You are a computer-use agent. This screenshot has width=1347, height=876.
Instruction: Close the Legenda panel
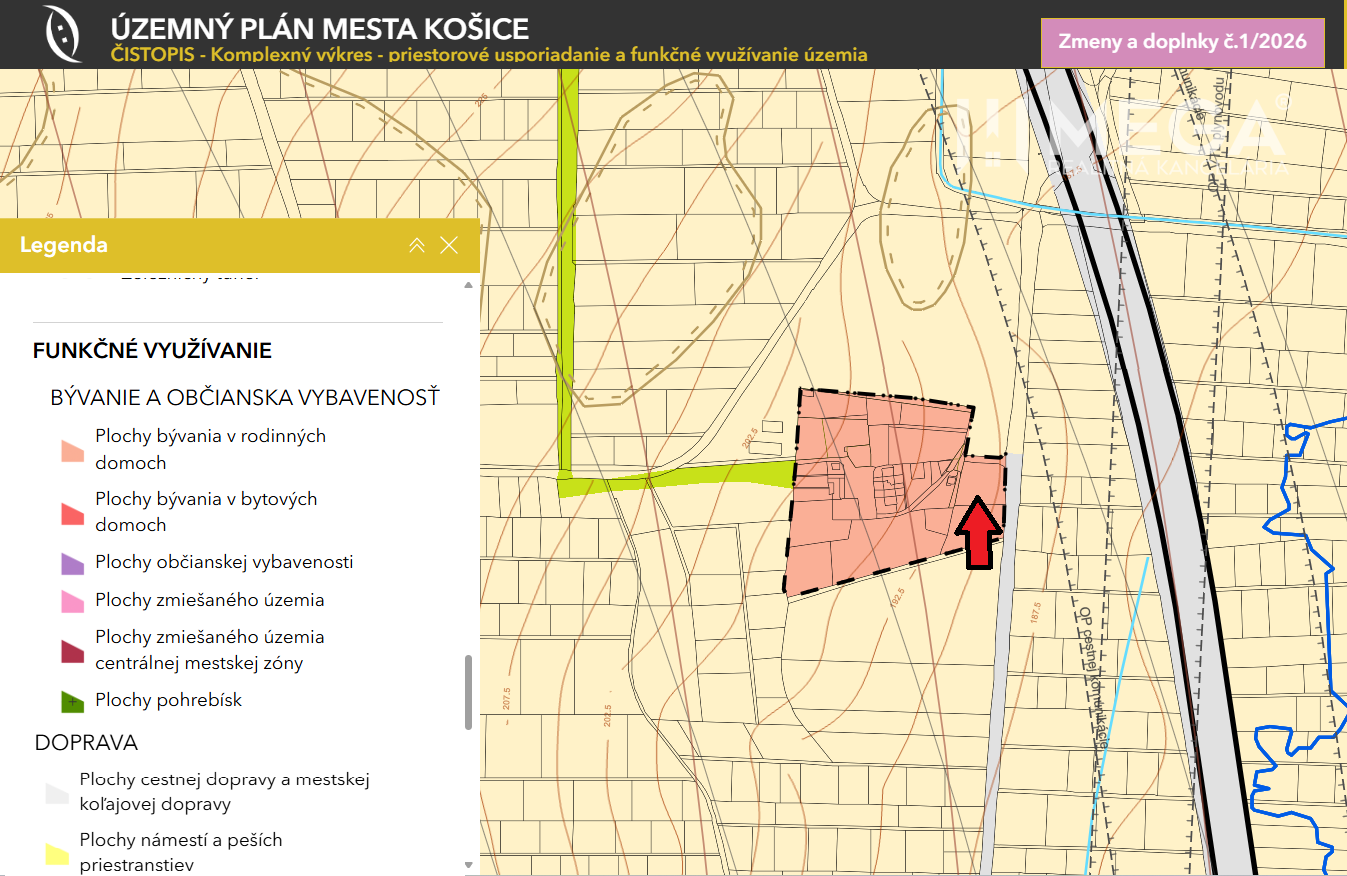449,245
